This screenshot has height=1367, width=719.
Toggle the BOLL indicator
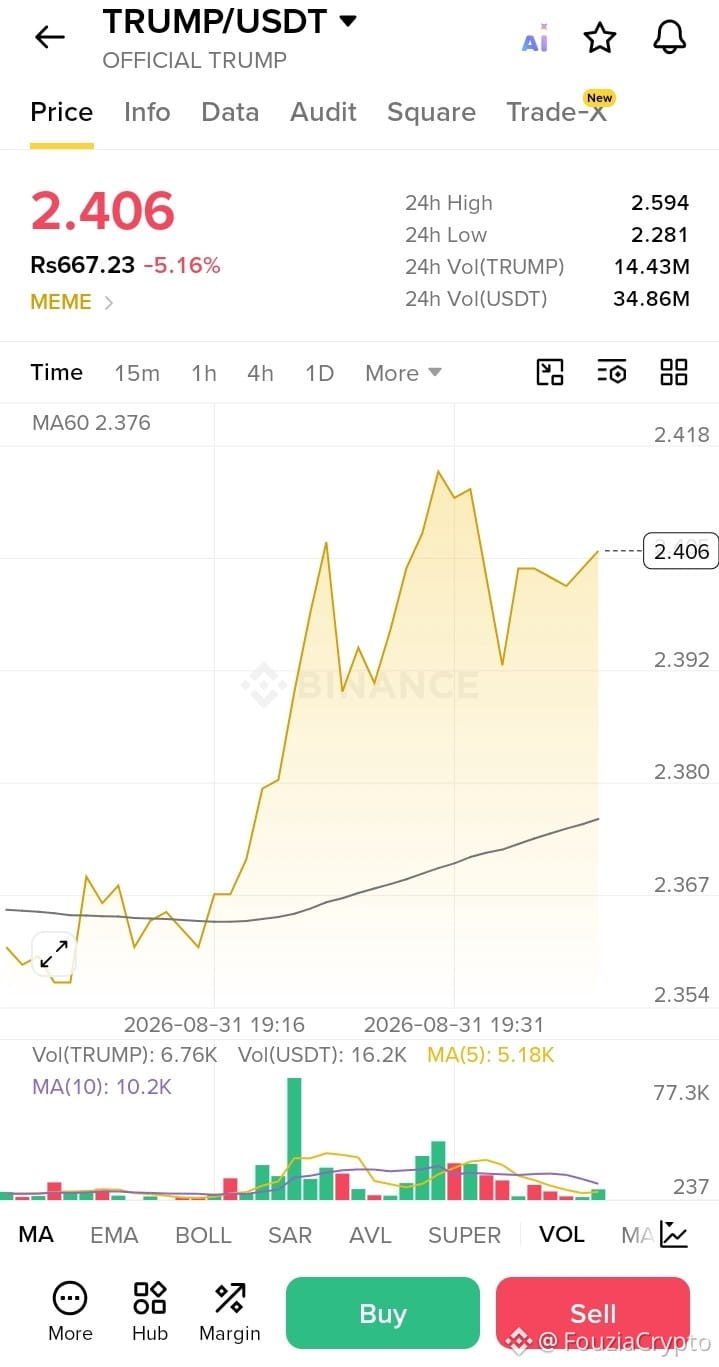(203, 1235)
